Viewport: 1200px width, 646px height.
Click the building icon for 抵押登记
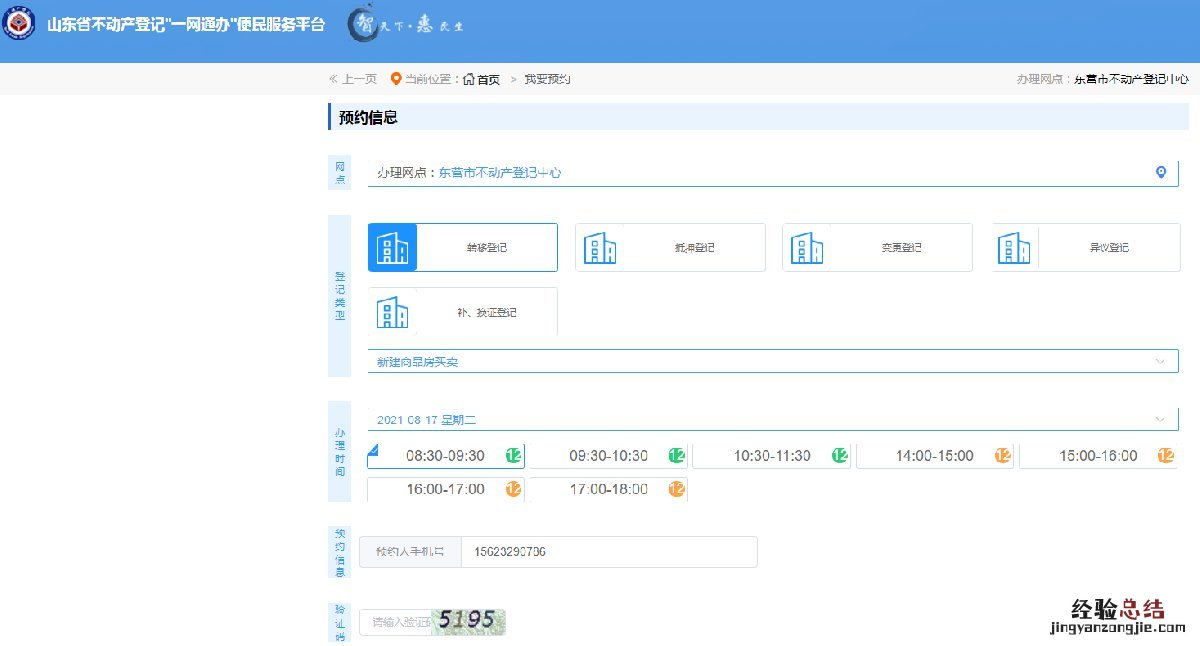[599, 248]
